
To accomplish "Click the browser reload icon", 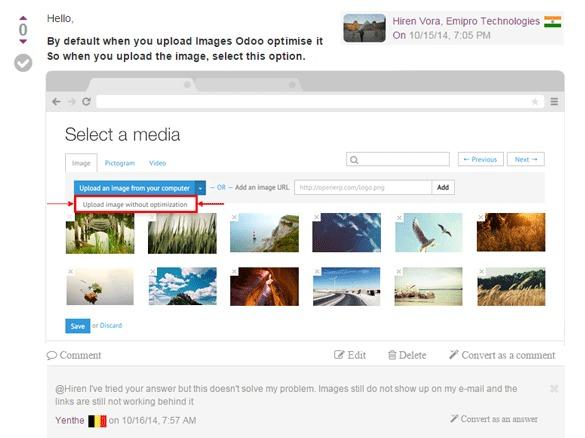I will (87, 101).
